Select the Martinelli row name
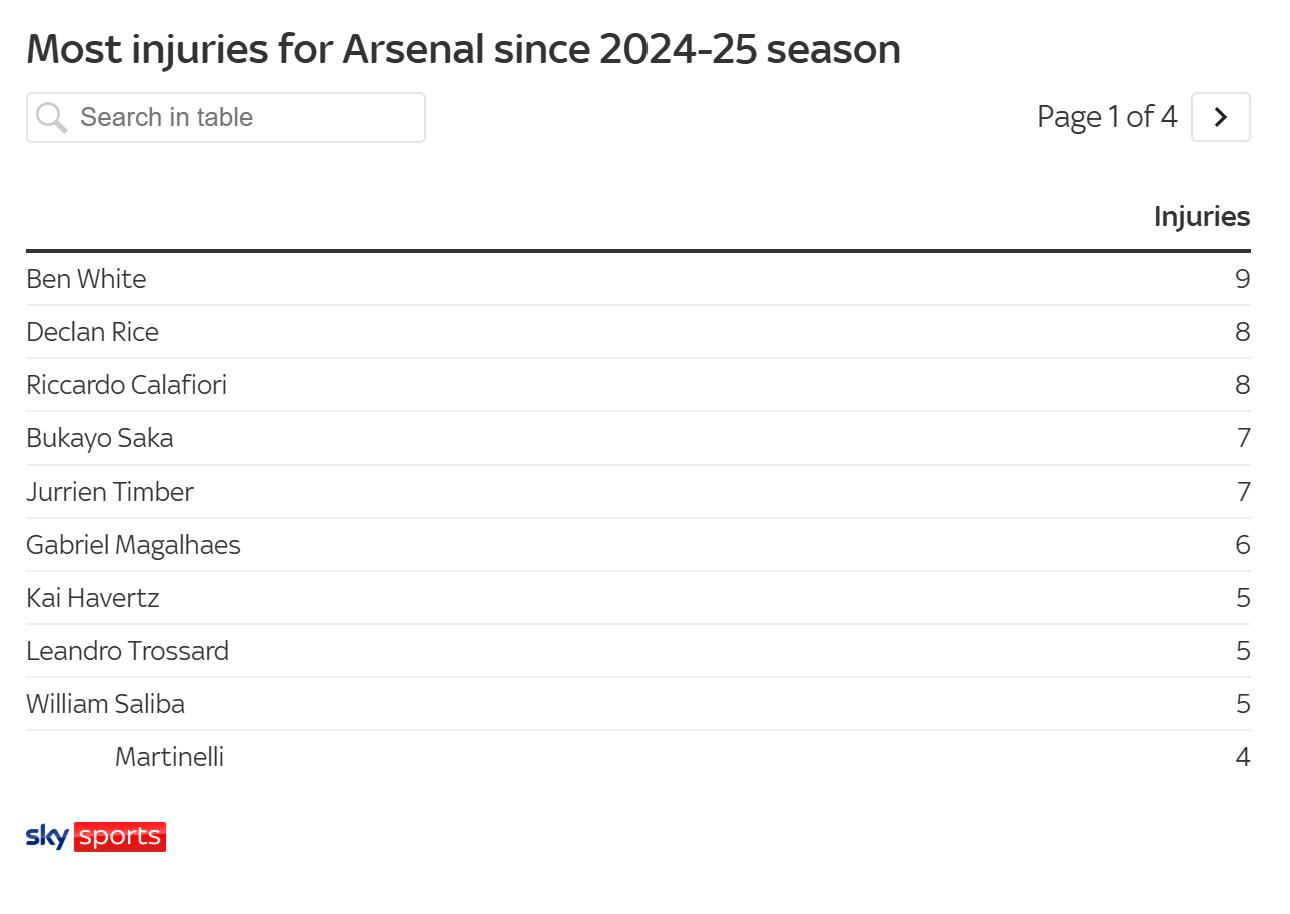This screenshot has width=1290, height=914. coord(169,757)
